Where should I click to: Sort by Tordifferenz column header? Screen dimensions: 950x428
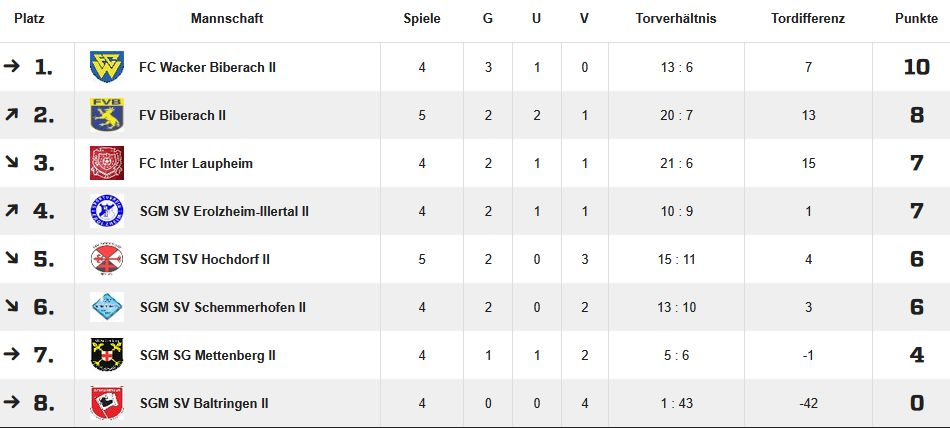point(808,19)
